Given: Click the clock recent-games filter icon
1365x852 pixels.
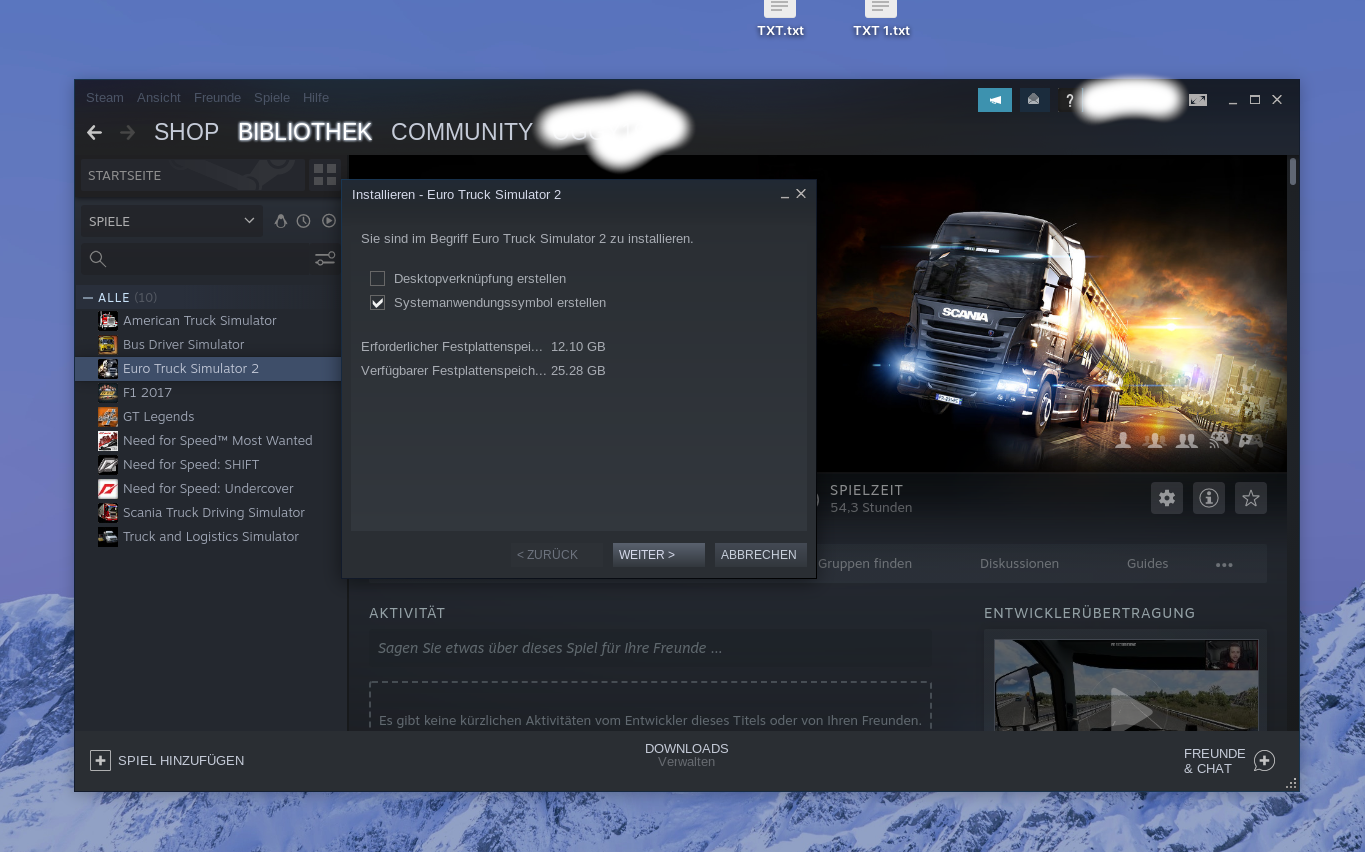Looking at the screenshot, I should coord(303,221).
